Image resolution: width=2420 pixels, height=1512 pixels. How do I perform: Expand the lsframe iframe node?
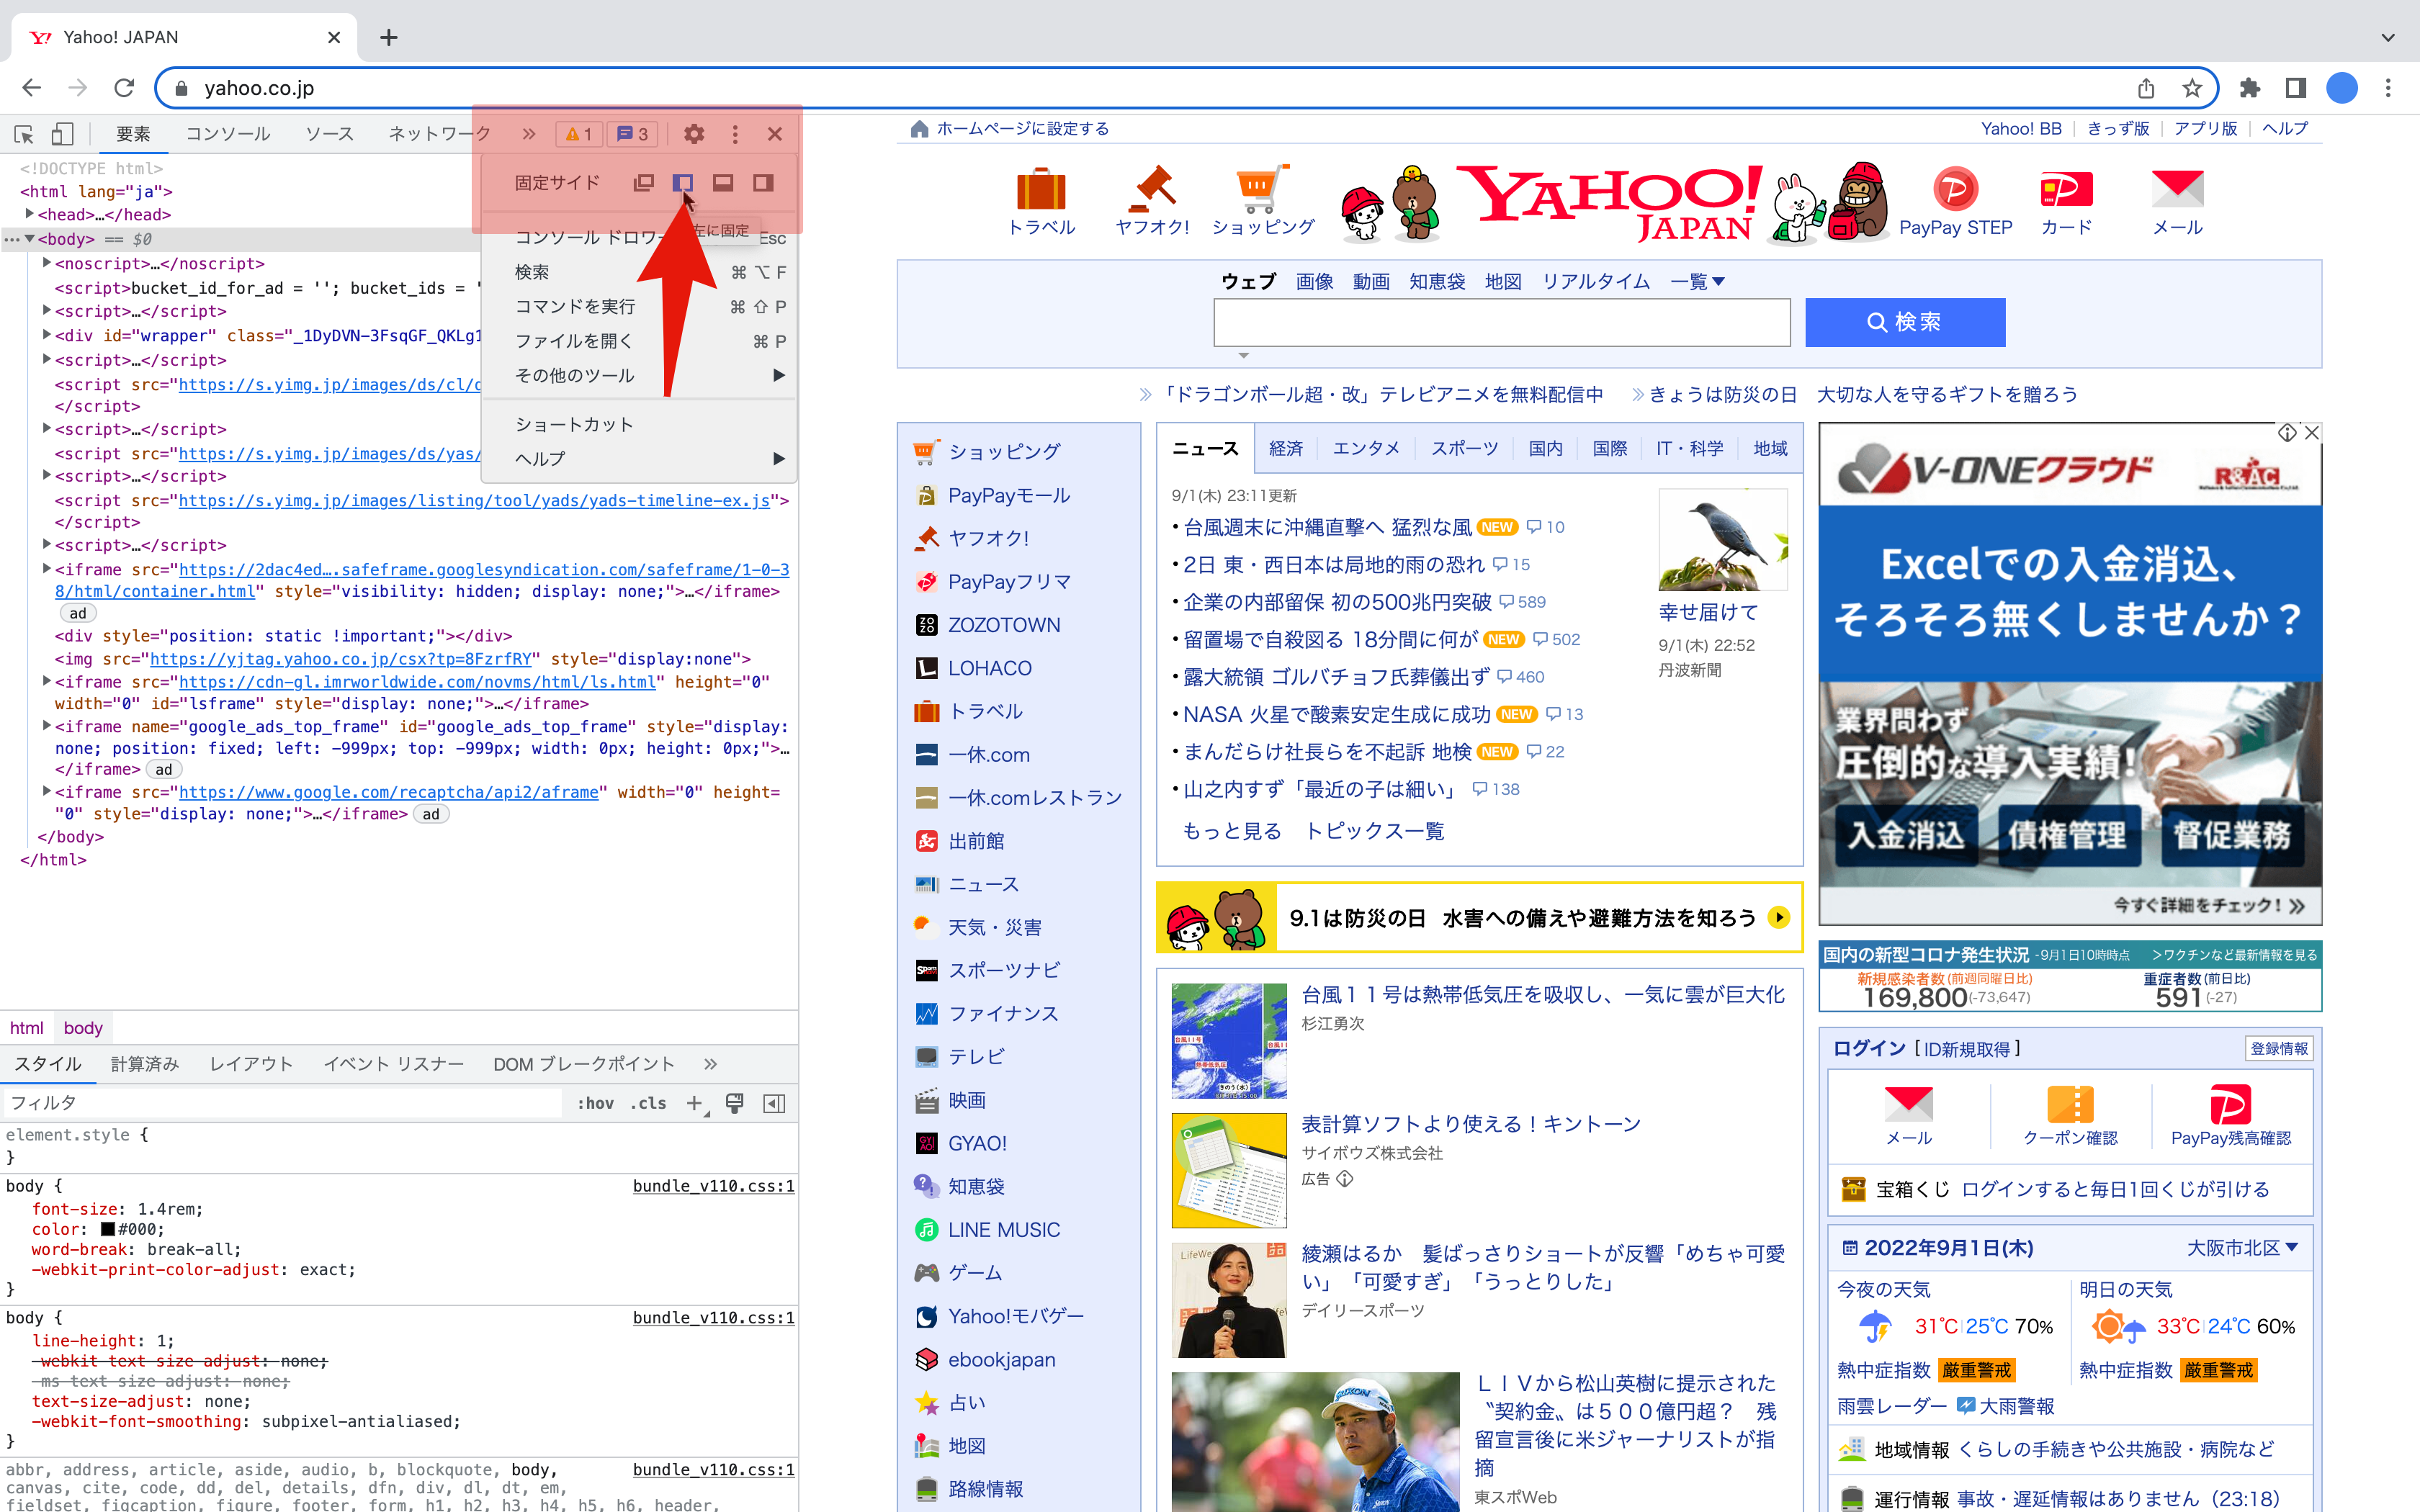point(47,681)
